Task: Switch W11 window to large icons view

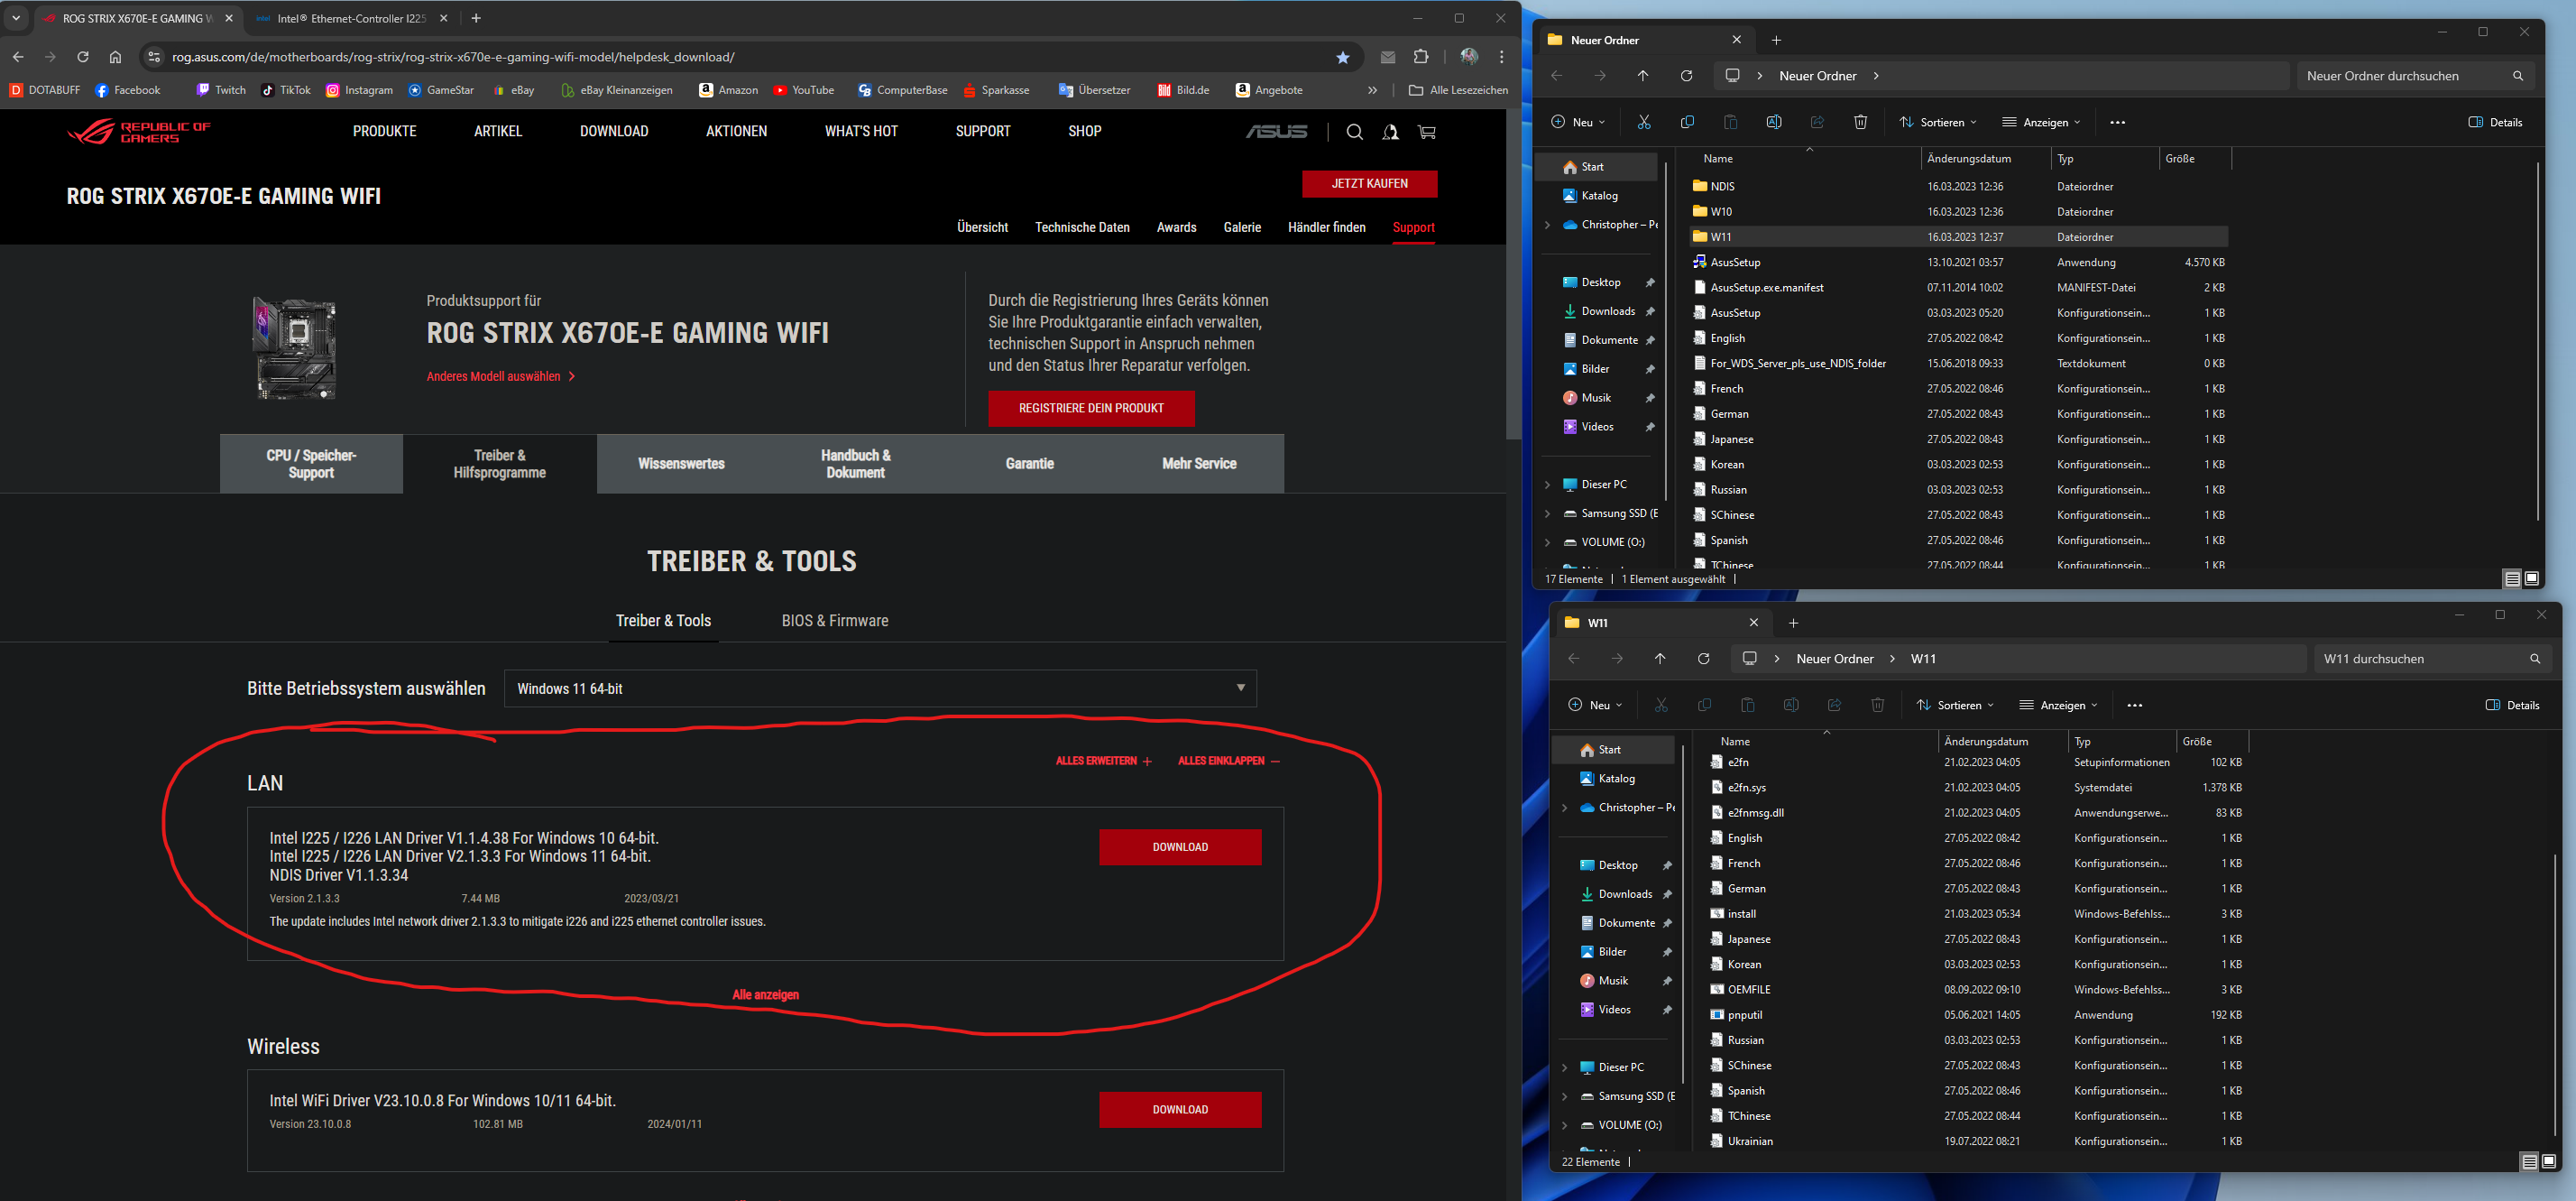Action: pyautogui.click(x=2548, y=1161)
